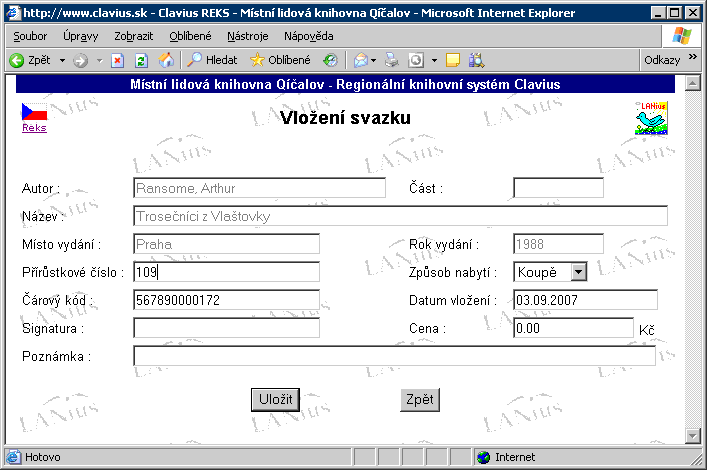707x470 pixels.
Task: Minimize the Internet Explorer window
Action: [x=659, y=13]
